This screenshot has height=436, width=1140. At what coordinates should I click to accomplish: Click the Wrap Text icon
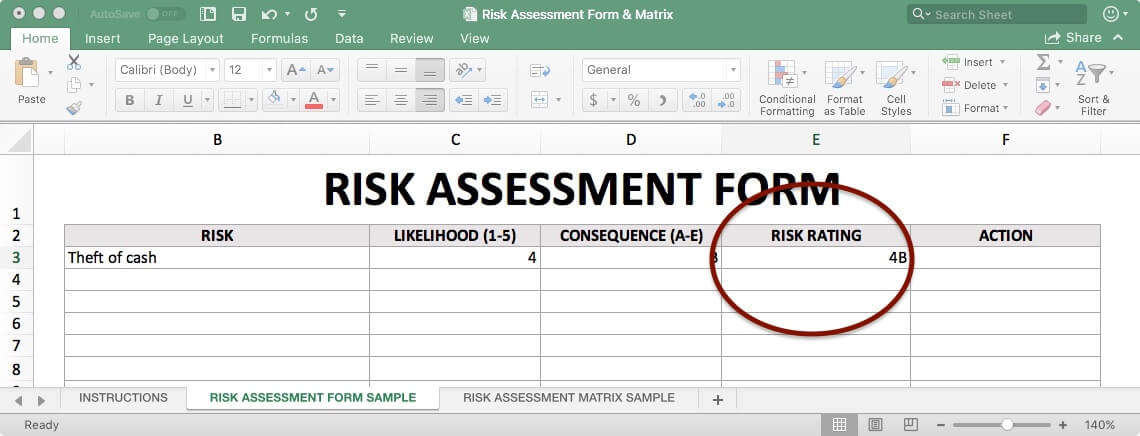point(540,70)
